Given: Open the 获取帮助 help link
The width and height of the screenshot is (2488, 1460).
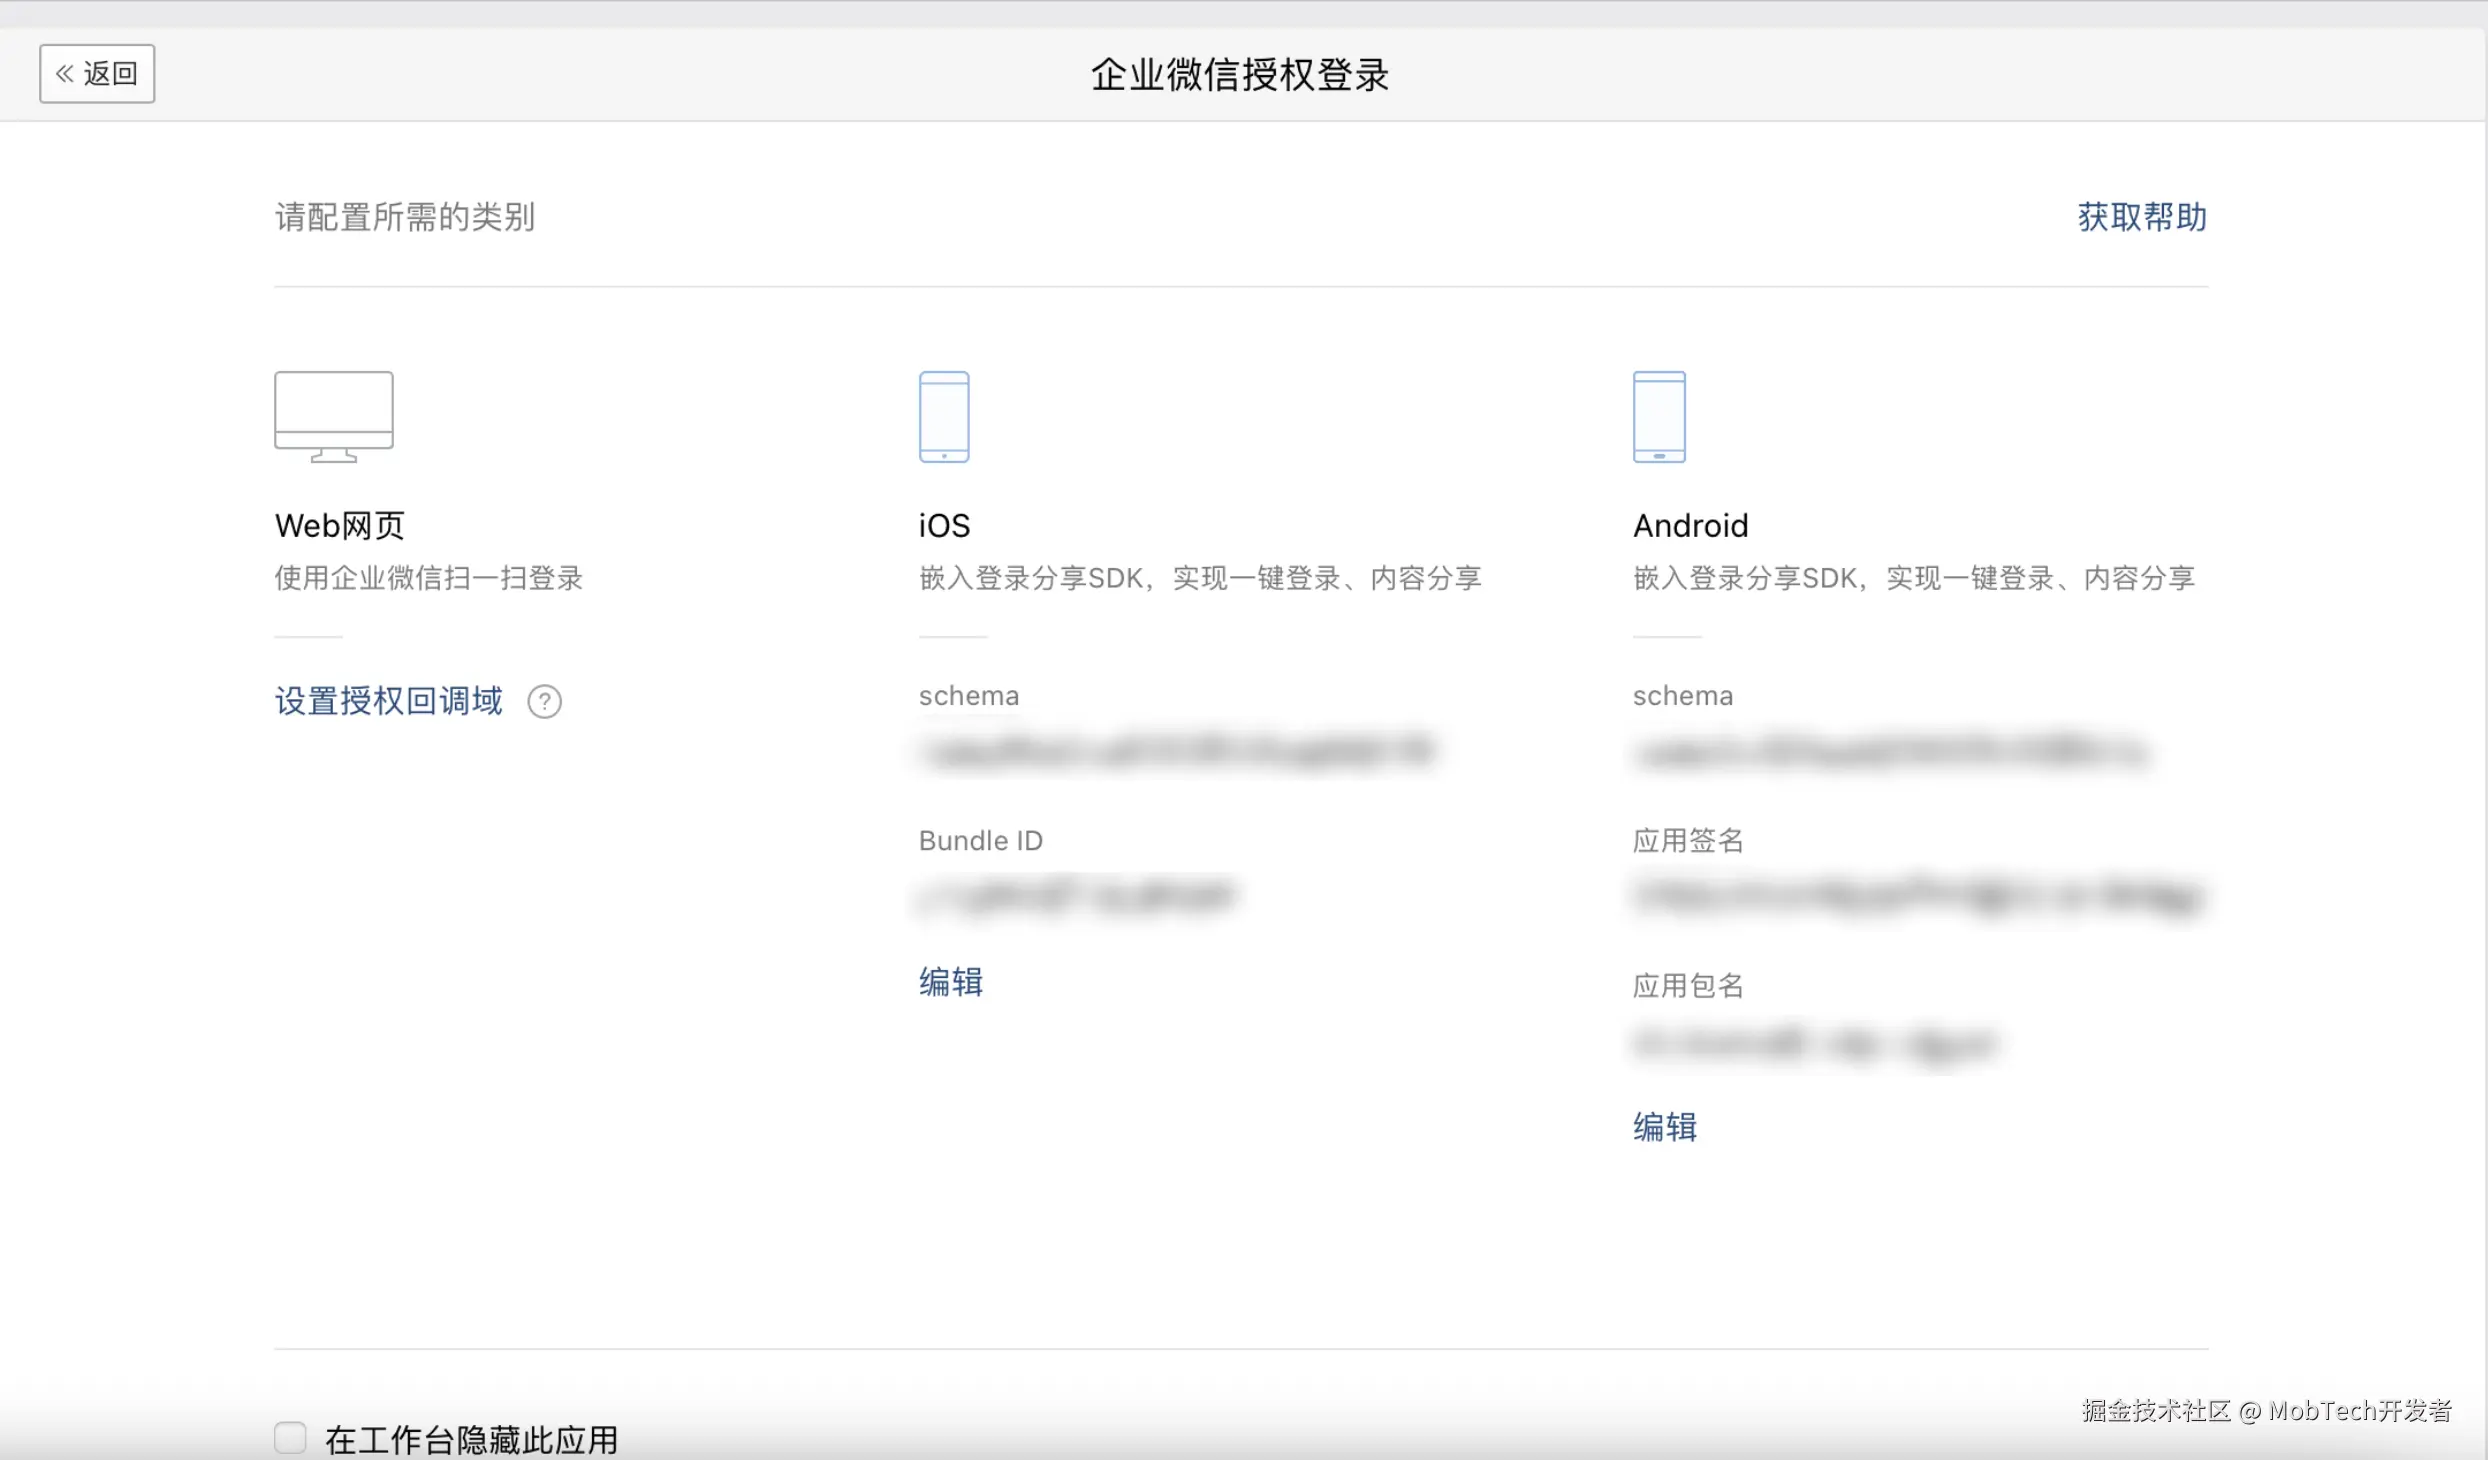Looking at the screenshot, I should [x=2141, y=216].
